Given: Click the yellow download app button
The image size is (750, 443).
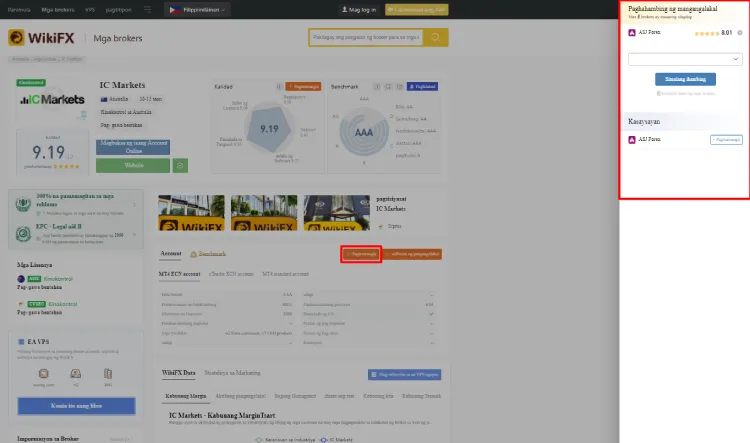Looking at the screenshot, I should [x=417, y=10].
